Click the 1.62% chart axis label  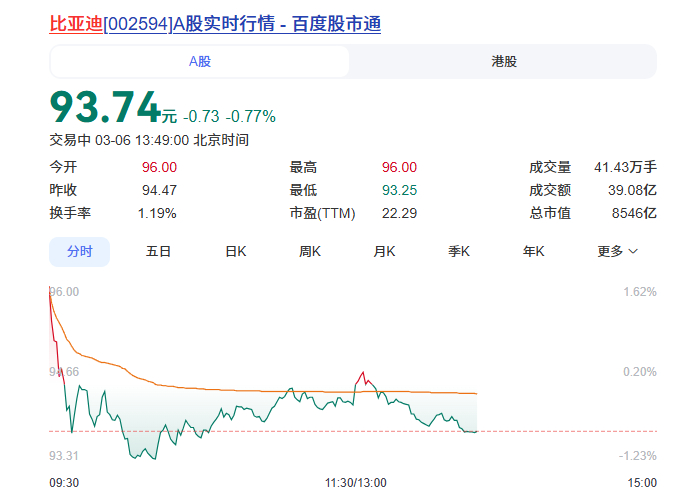click(x=640, y=292)
